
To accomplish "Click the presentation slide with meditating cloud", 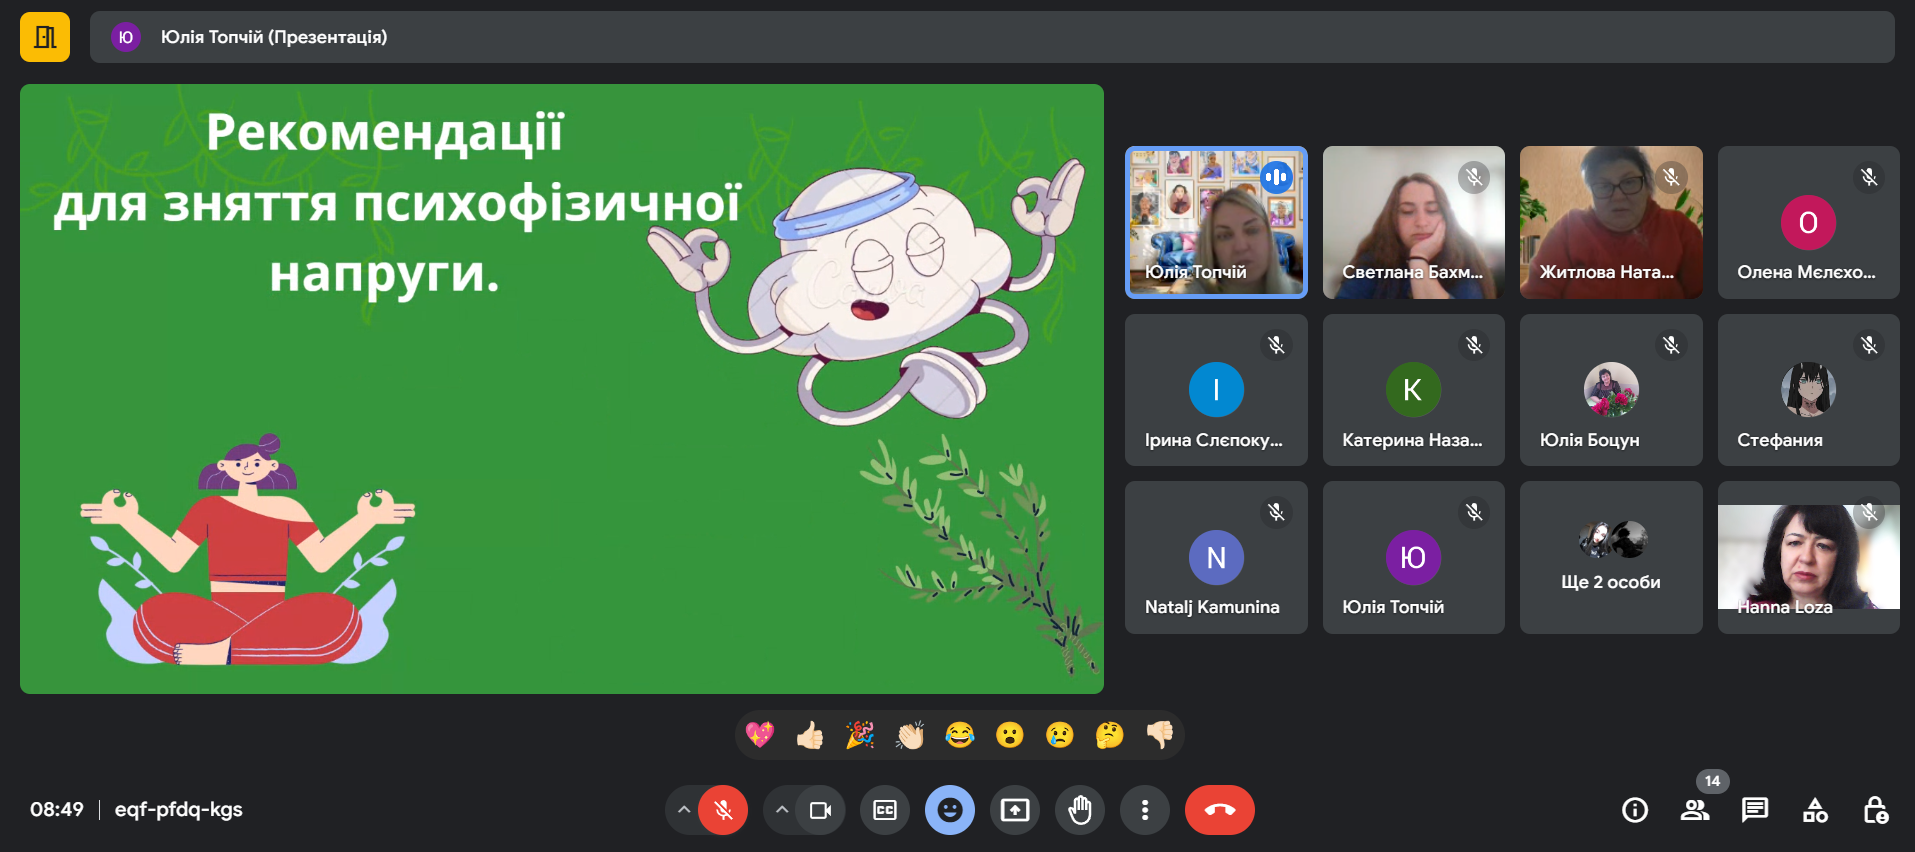I will pos(561,389).
